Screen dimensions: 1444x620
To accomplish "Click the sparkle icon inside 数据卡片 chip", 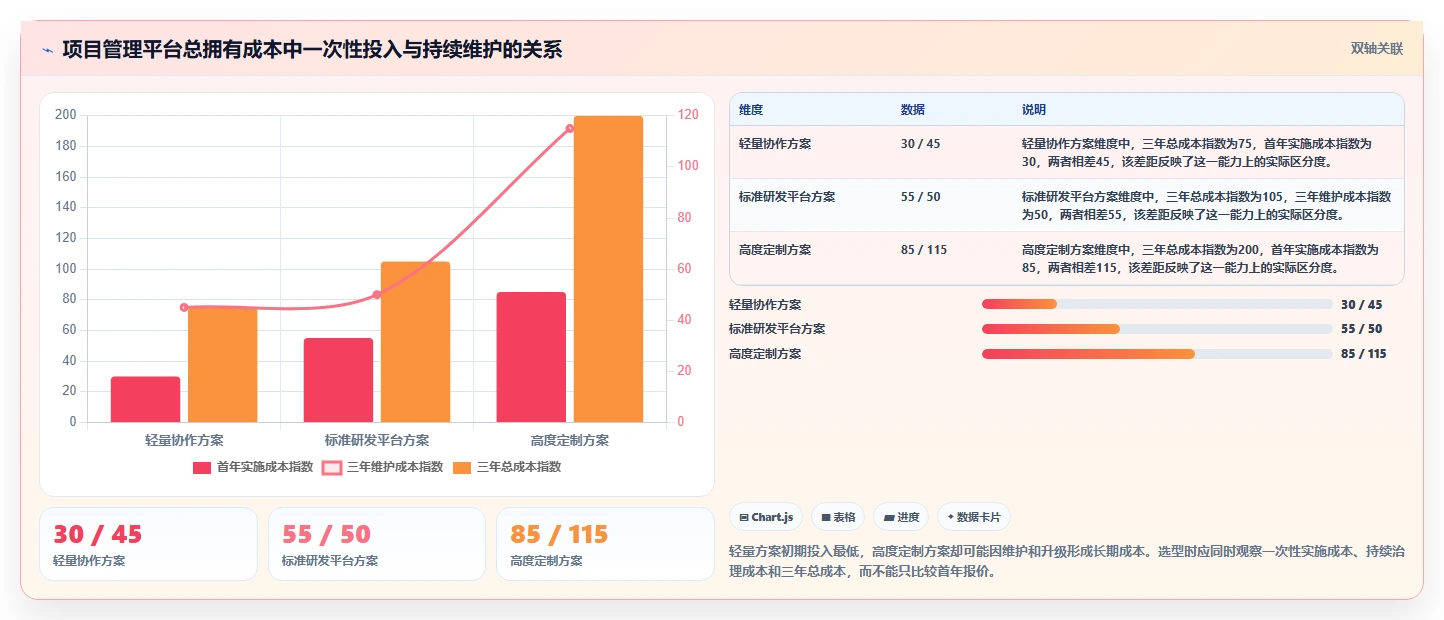I will (950, 517).
